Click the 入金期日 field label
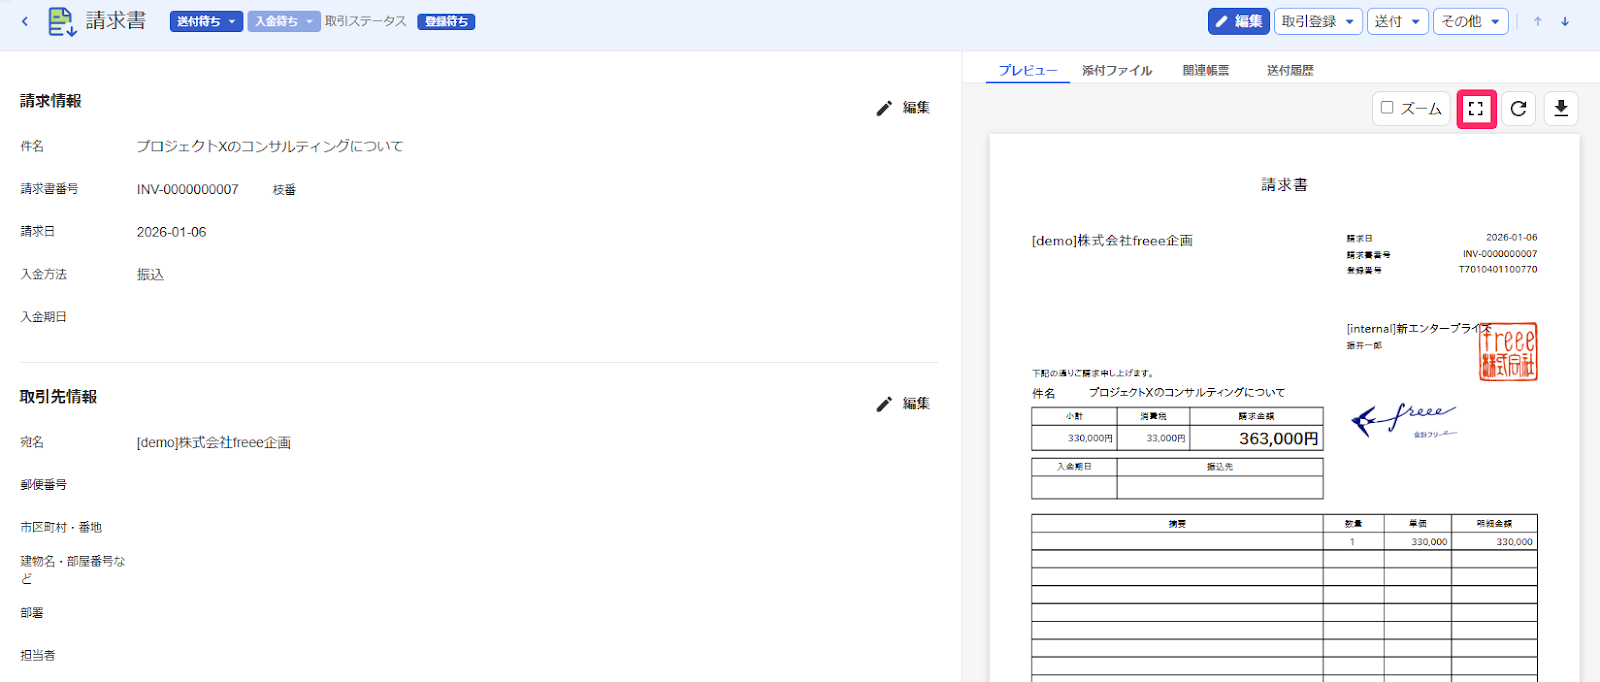The width and height of the screenshot is (1600, 682). click(43, 317)
